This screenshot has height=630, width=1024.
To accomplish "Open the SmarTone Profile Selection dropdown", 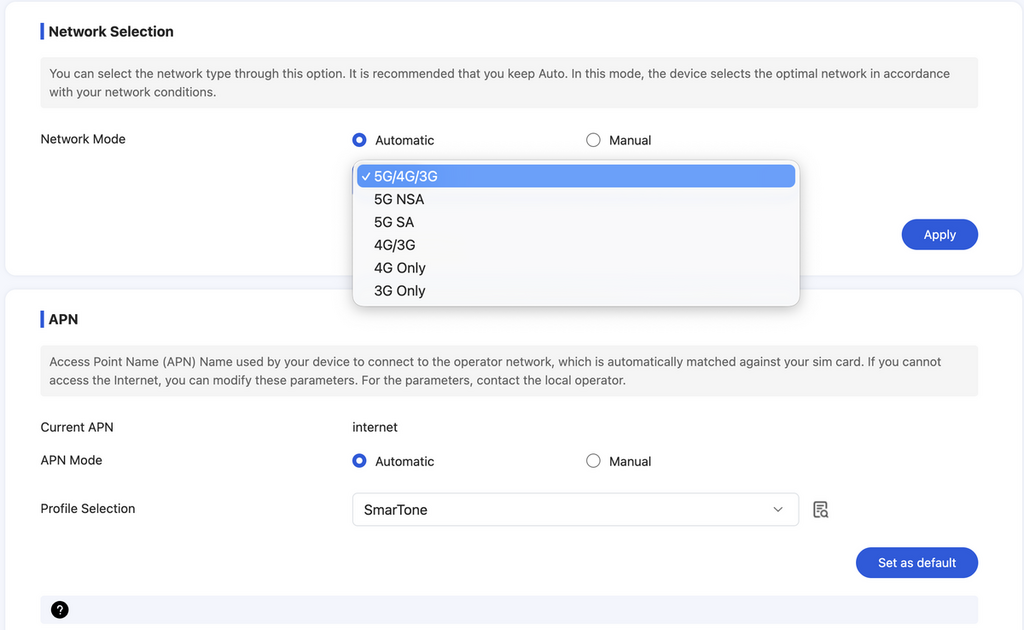I will tap(575, 509).
